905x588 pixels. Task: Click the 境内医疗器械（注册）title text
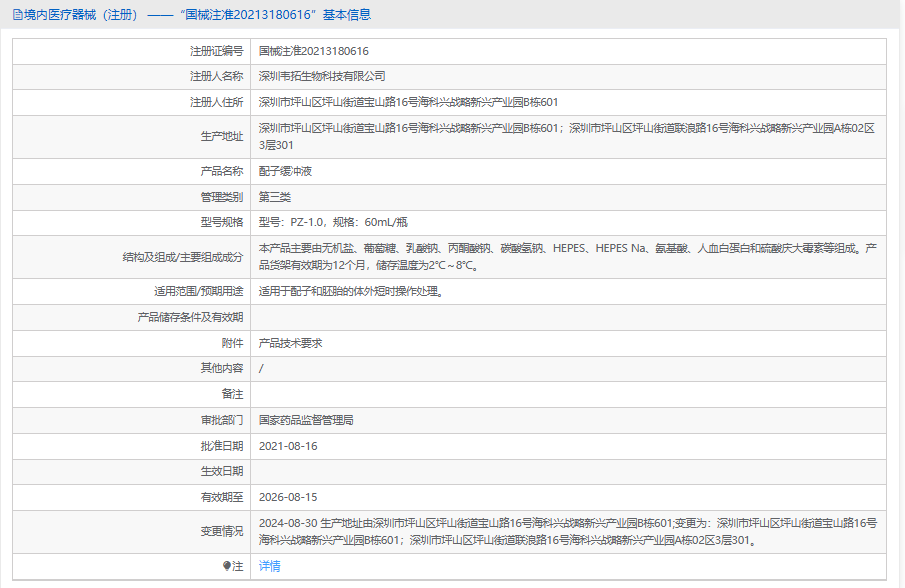[80, 15]
